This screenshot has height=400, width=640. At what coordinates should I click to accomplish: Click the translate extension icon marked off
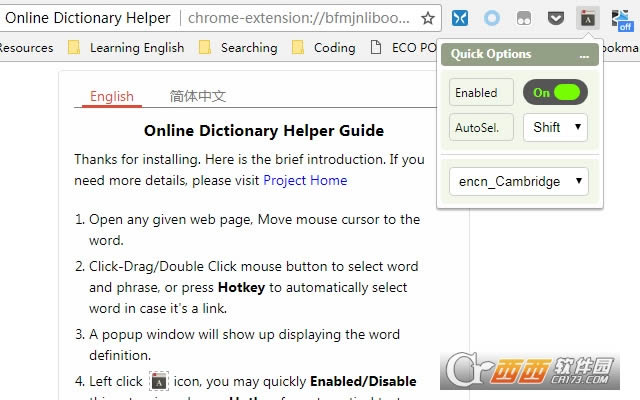[621, 20]
